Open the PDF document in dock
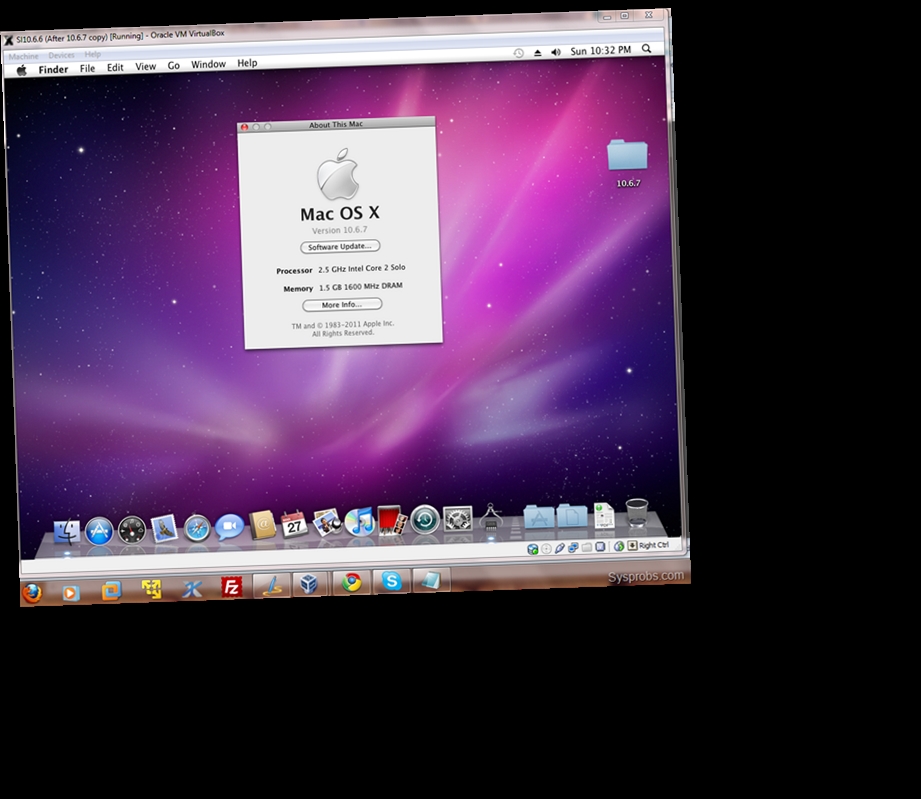The width and height of the screenshot is (921, 799). [604, 515]
